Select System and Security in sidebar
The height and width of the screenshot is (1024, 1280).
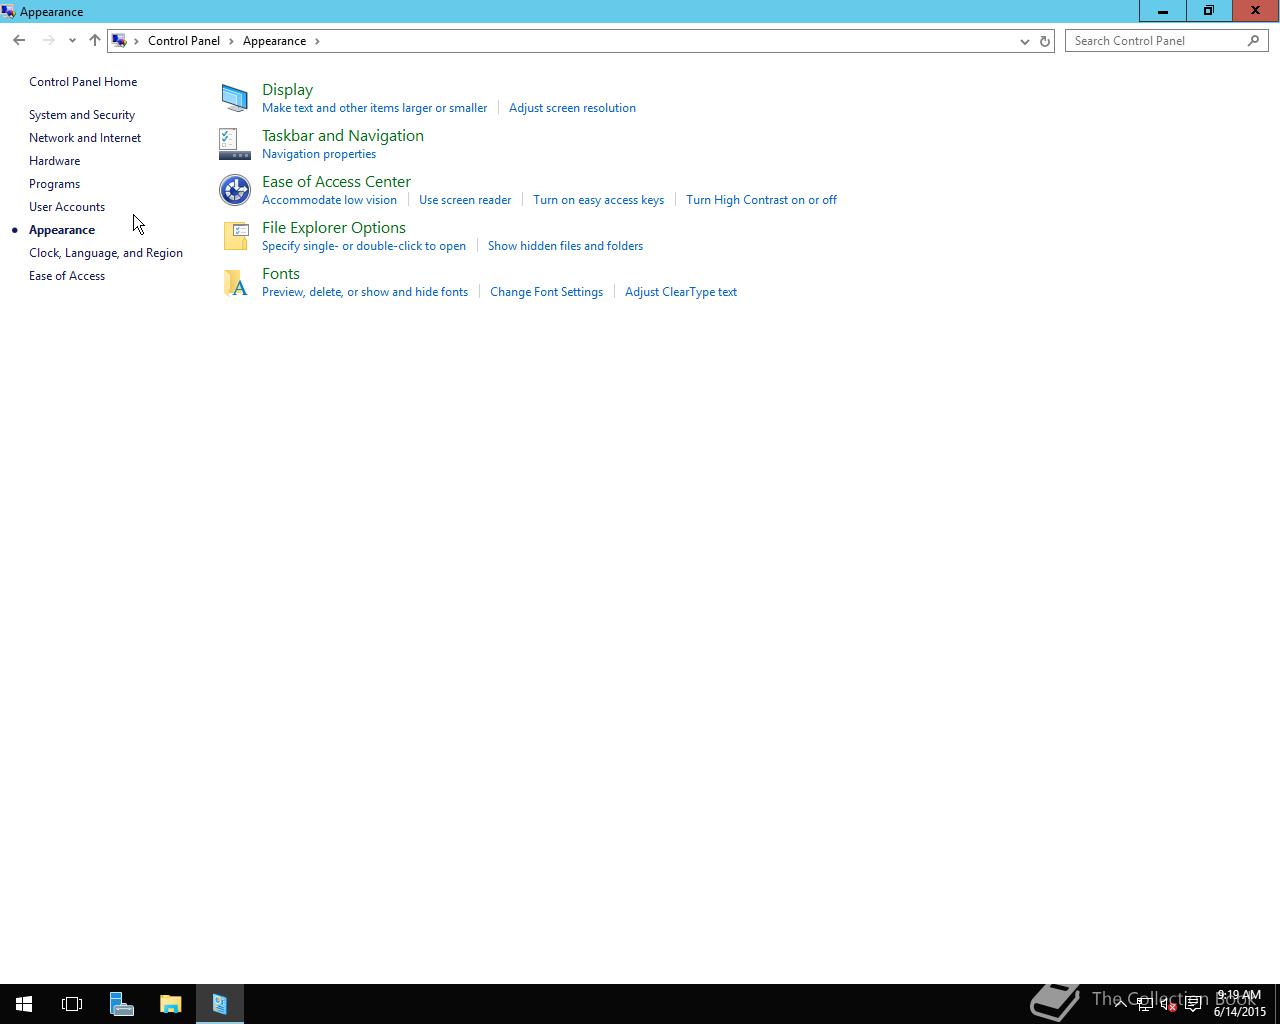tap(82, 115)
